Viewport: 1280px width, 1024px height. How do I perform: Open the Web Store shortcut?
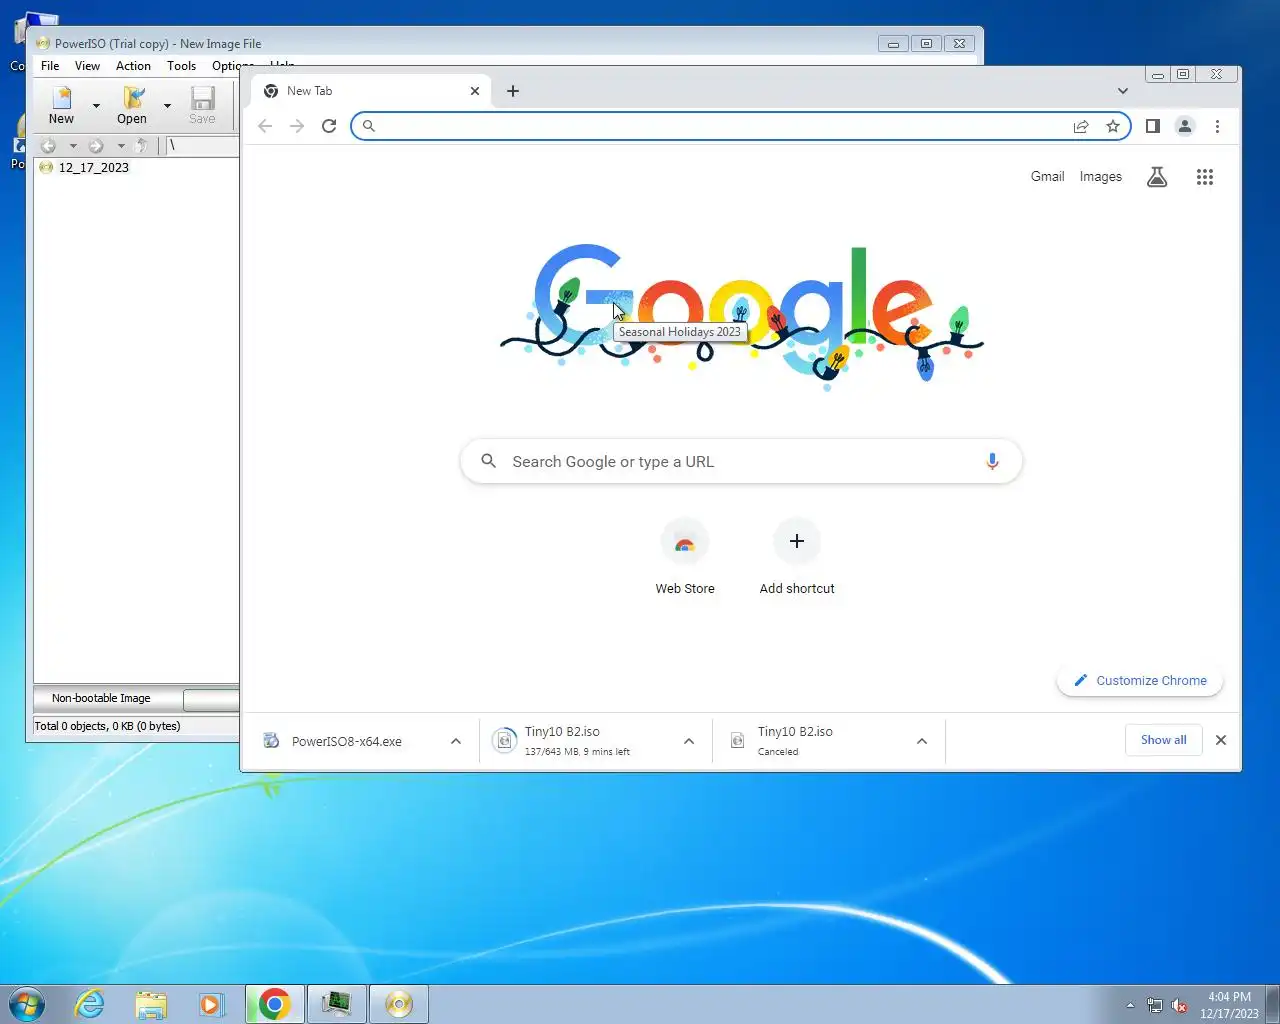(x=685, y=558)
